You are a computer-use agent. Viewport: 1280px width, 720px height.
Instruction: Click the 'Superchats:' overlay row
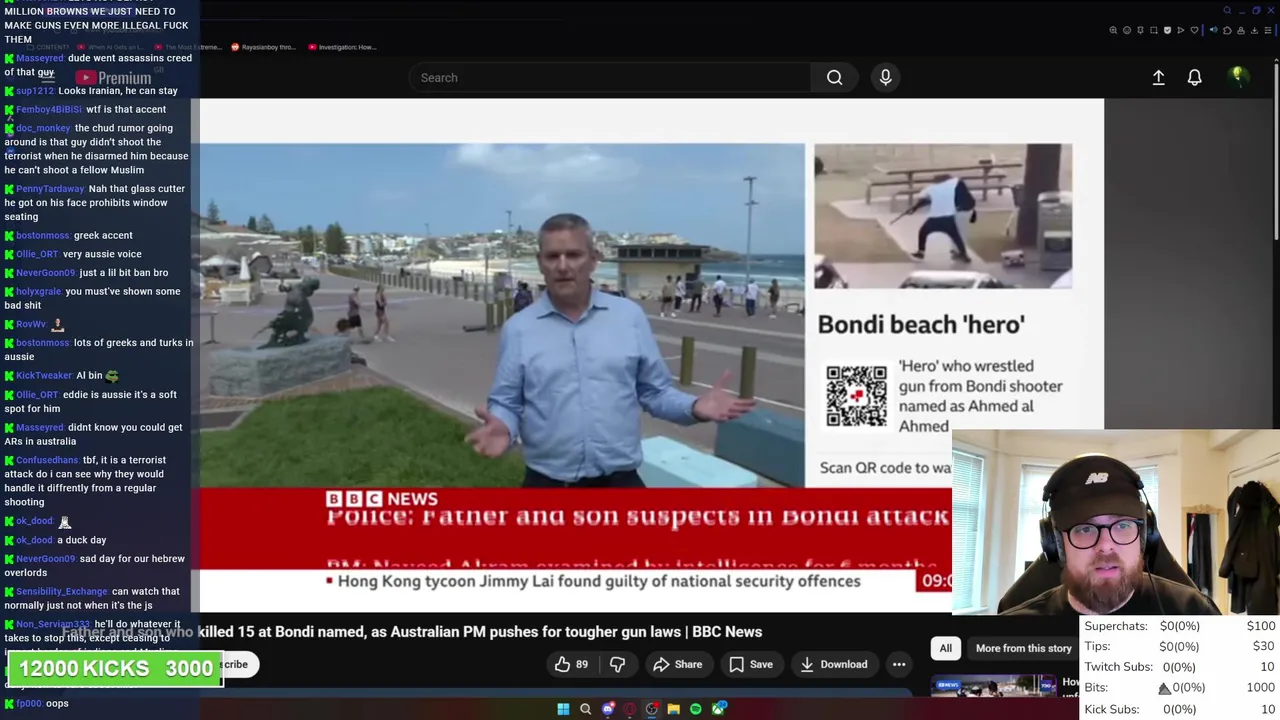click(x=1180, y=626)
